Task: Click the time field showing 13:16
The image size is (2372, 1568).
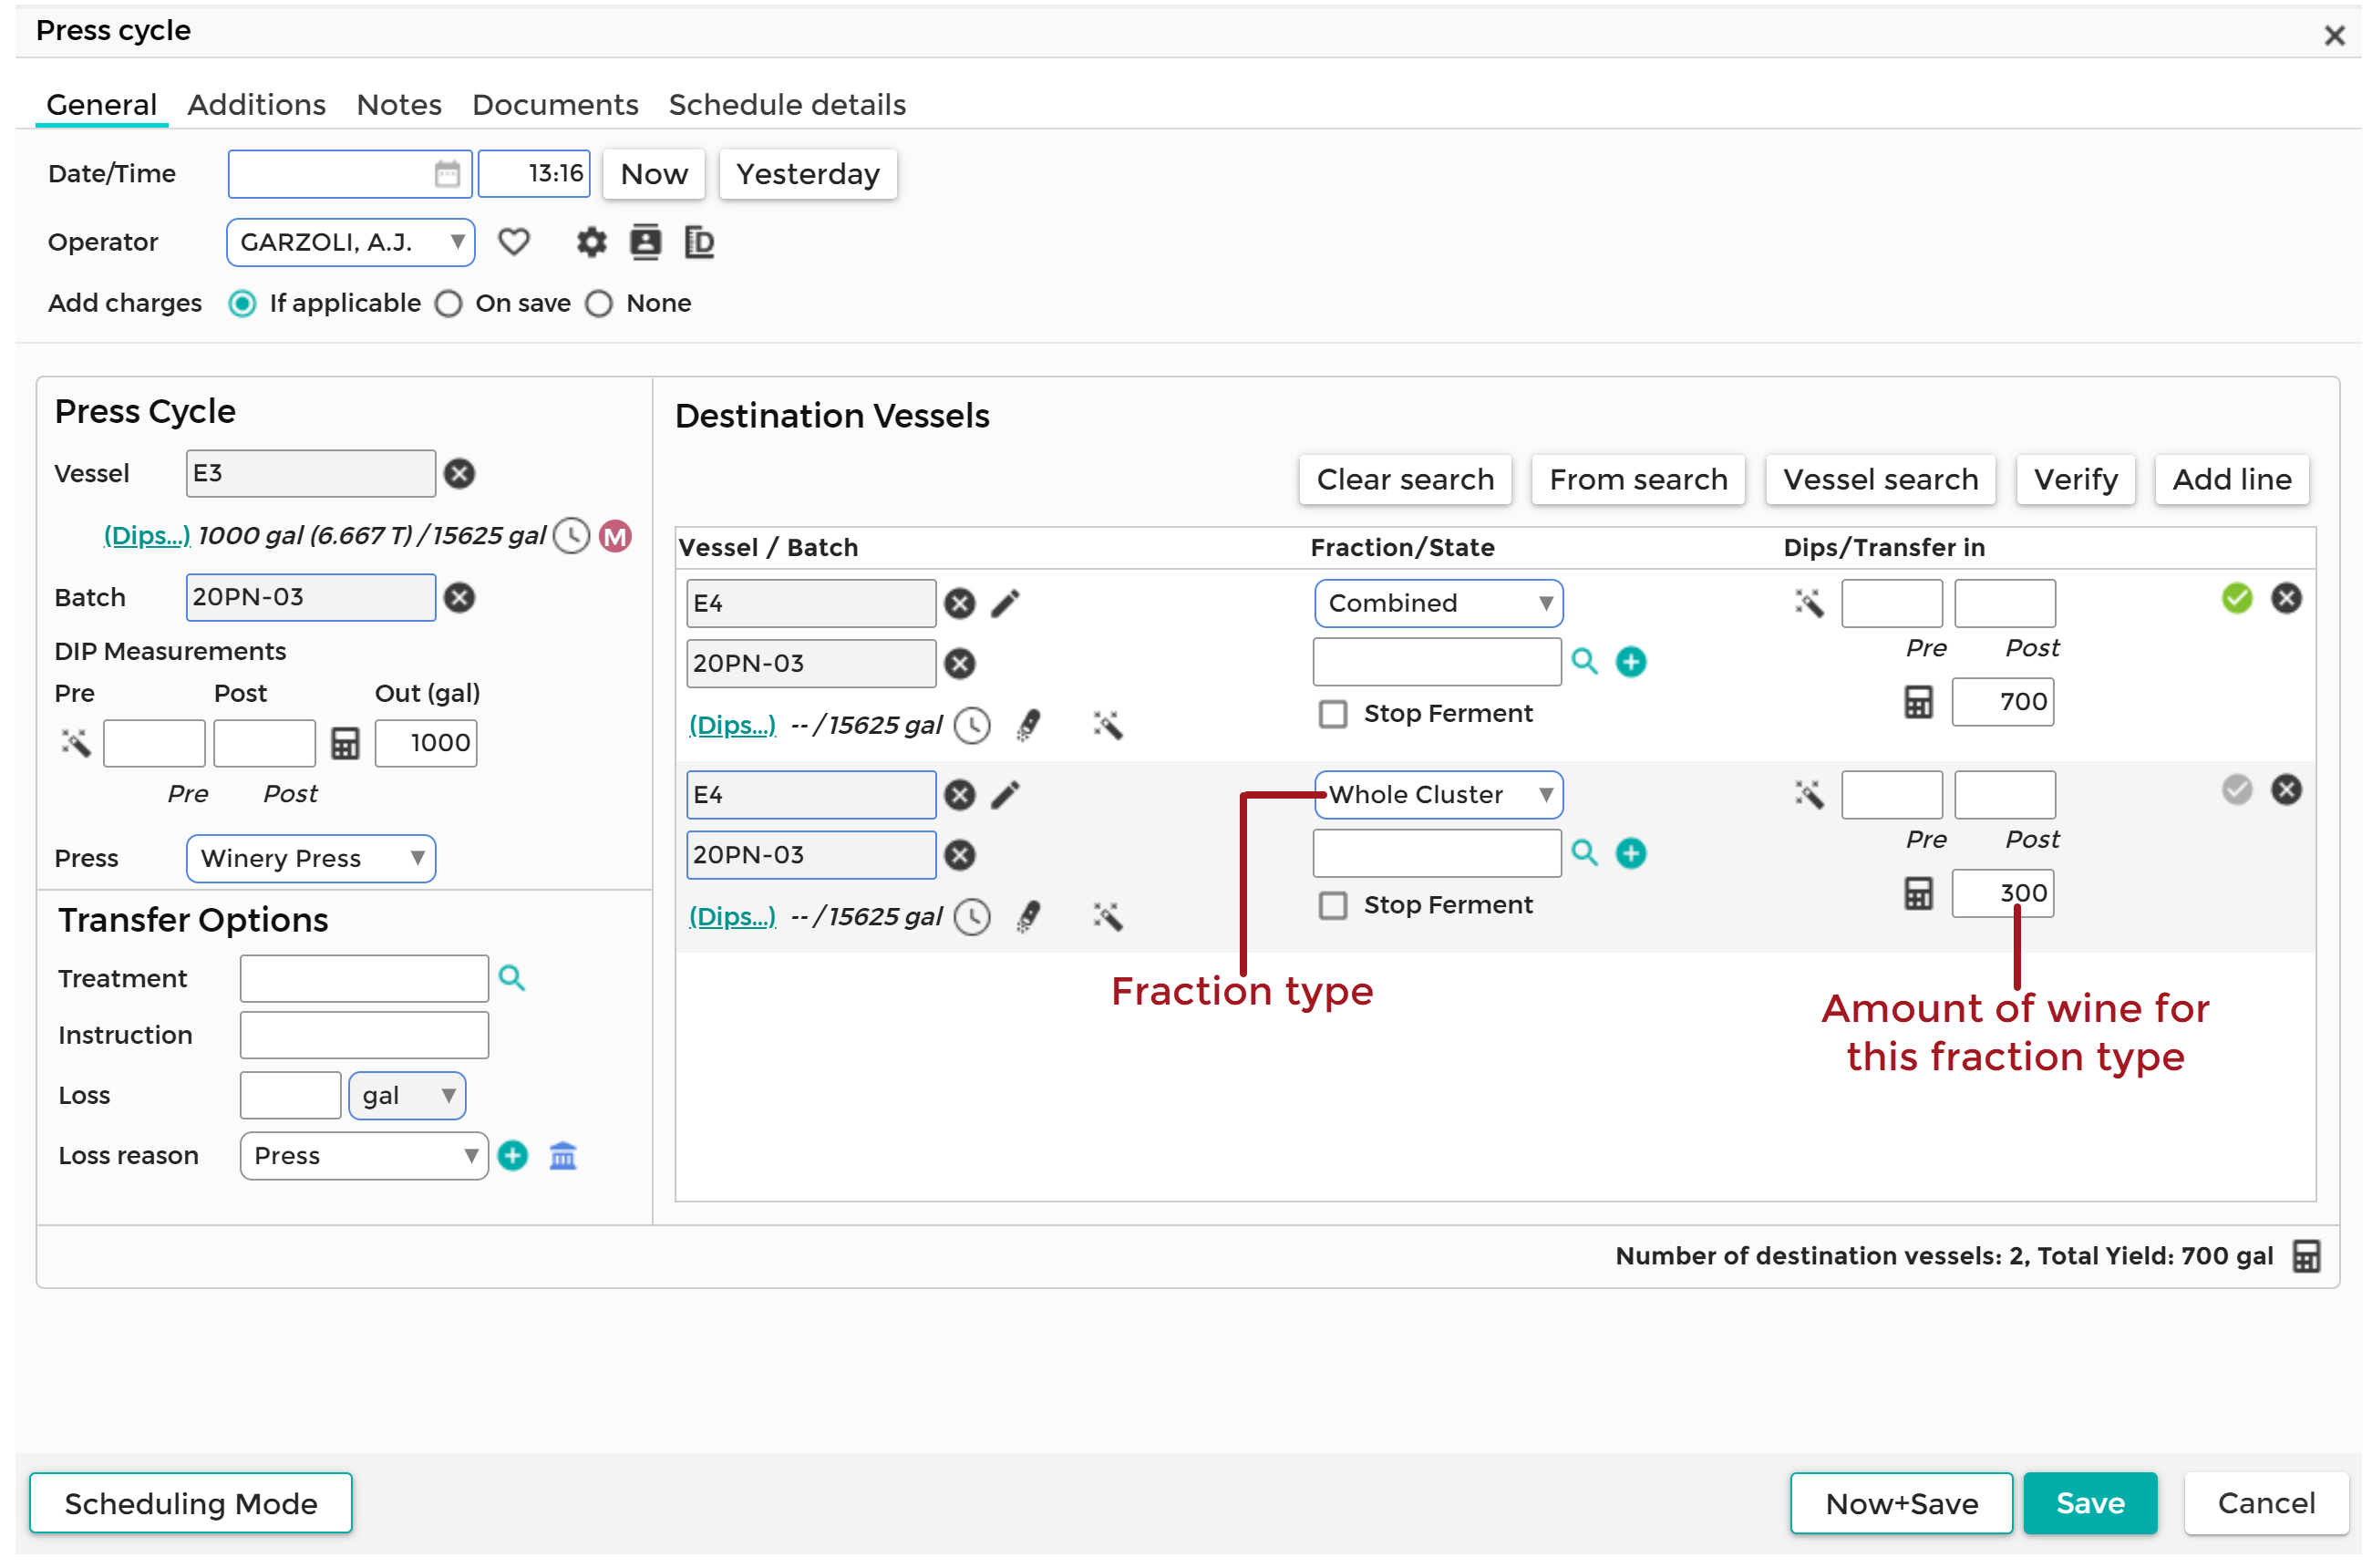Action: pos(534,174)
